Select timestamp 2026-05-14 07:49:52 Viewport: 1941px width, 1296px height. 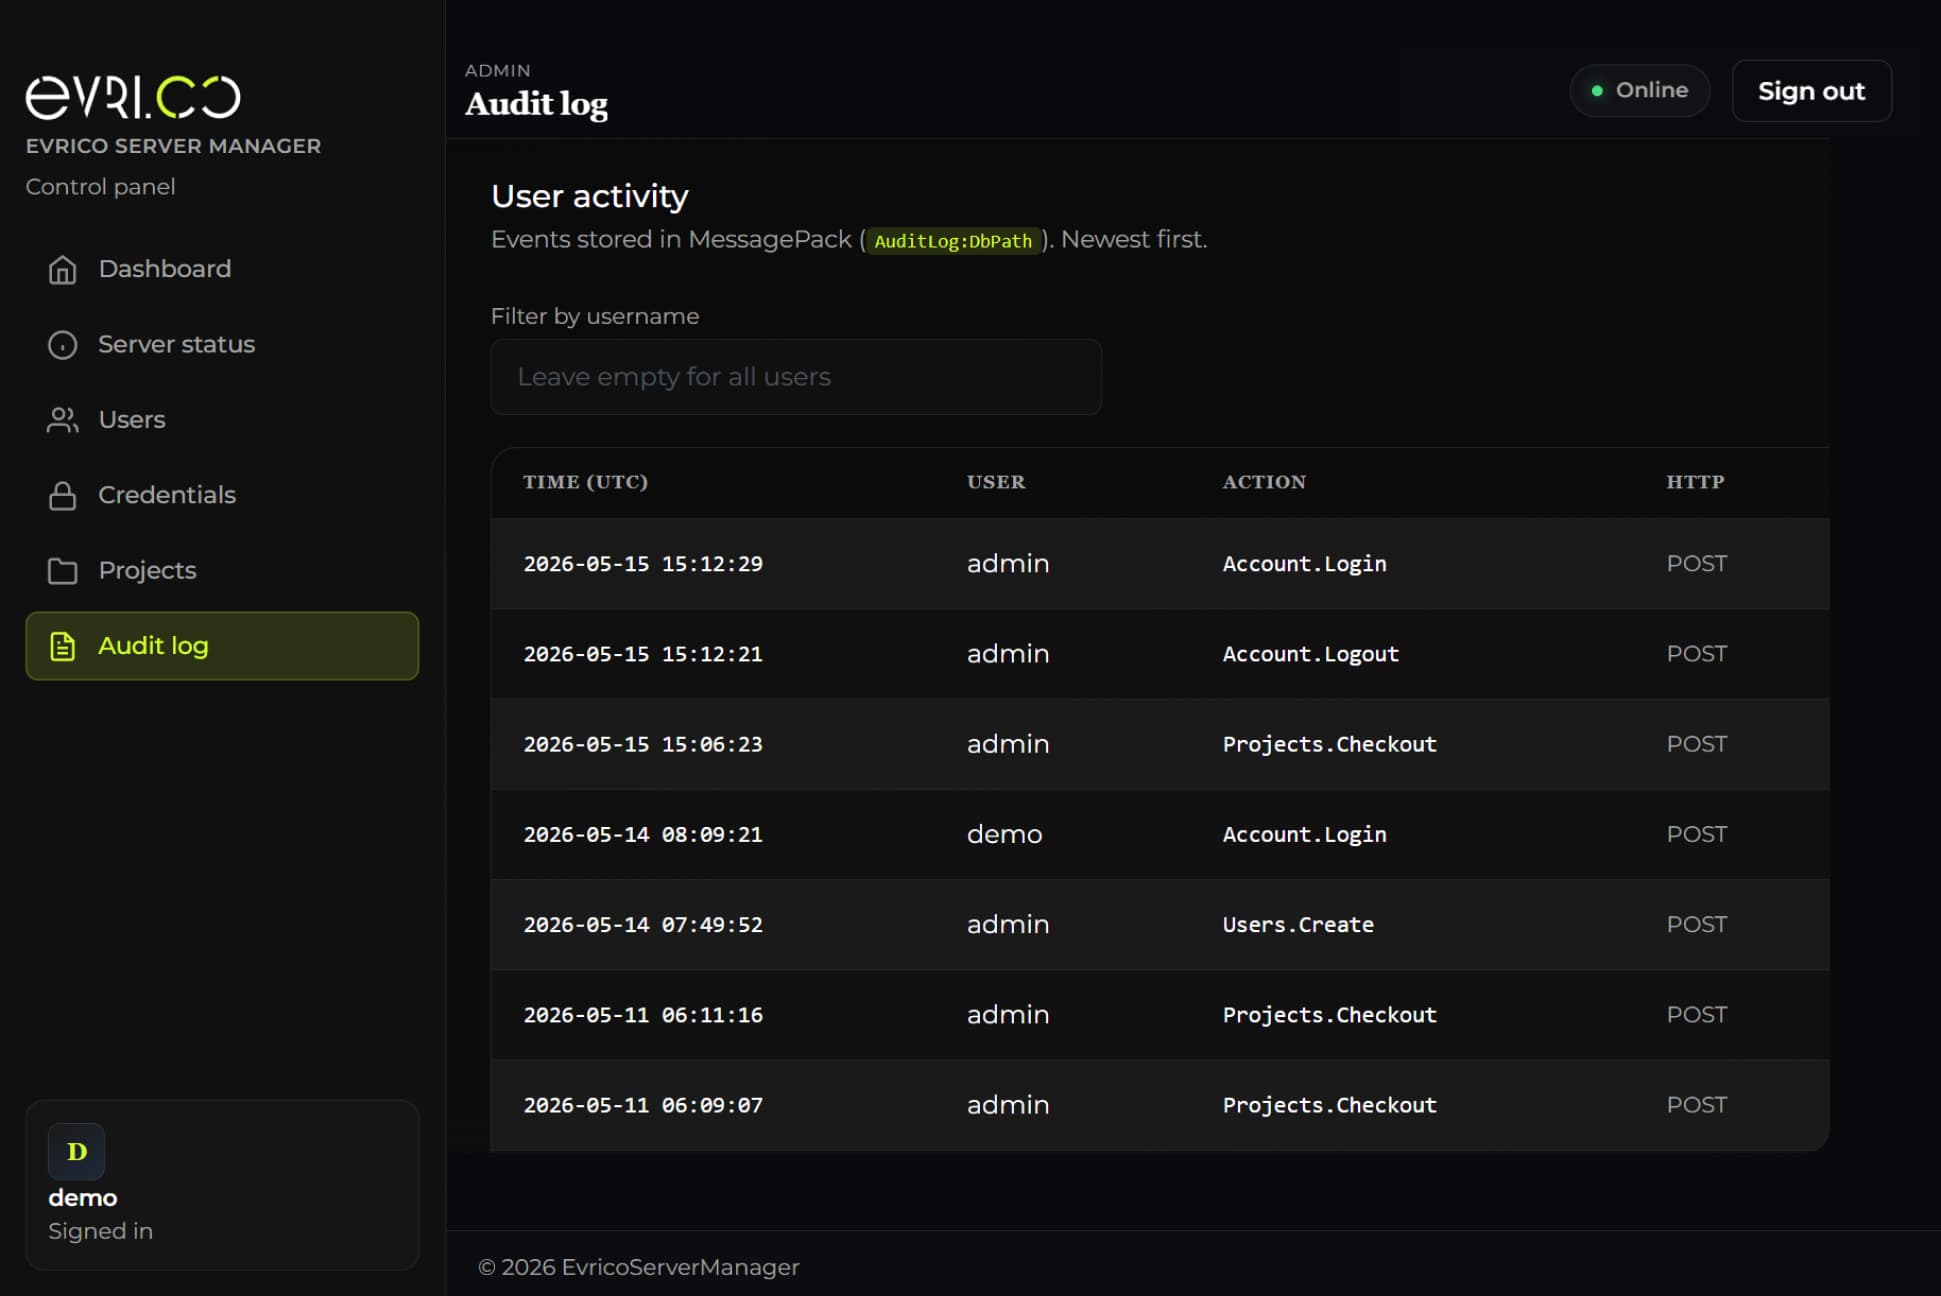click(x=643, y=925)
